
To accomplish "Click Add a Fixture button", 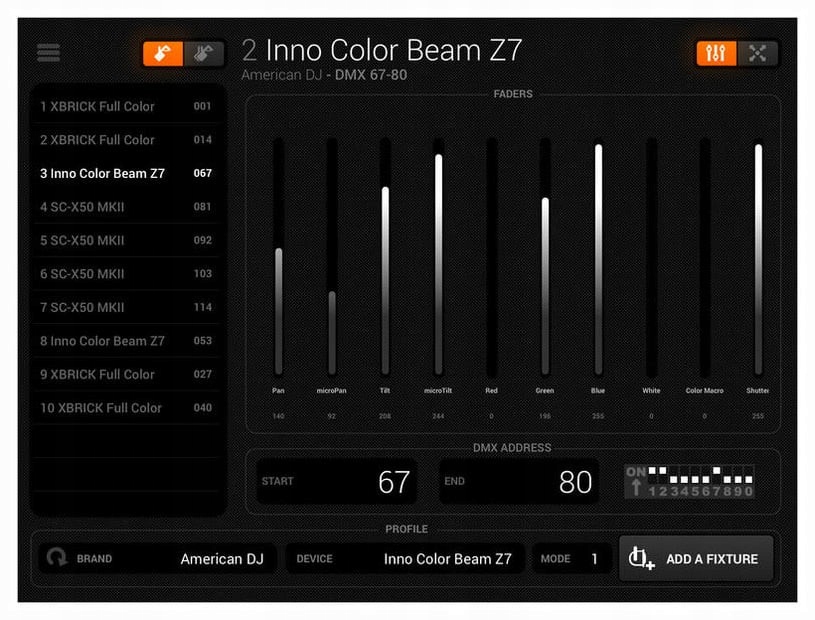I will [696, 559].
